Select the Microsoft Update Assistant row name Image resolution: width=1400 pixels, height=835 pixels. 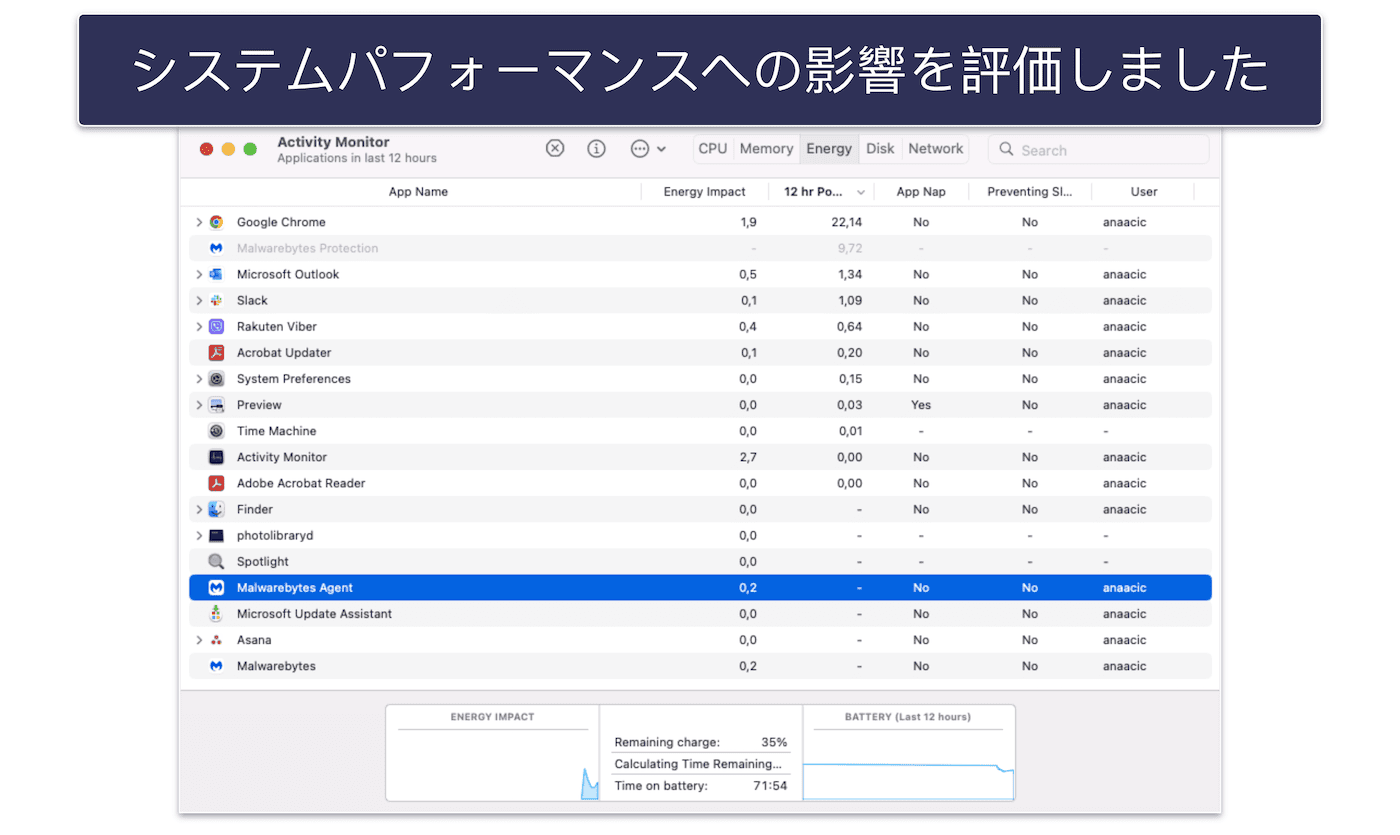point(314,614)
